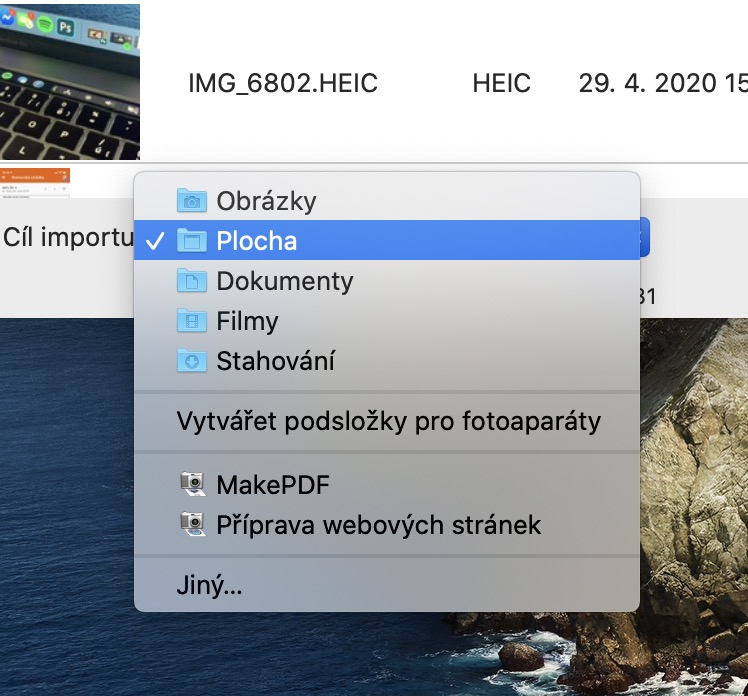Click the Filmy folder icon

click(x=190, y=321)
